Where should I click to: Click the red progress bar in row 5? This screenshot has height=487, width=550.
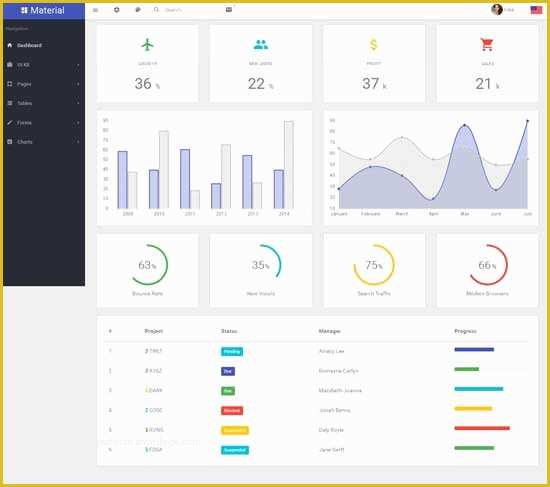point(482,428)
